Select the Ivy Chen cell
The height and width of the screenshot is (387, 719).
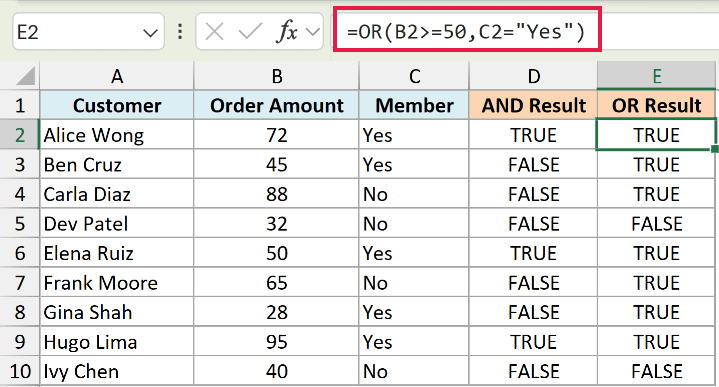[x=117, y=371]
